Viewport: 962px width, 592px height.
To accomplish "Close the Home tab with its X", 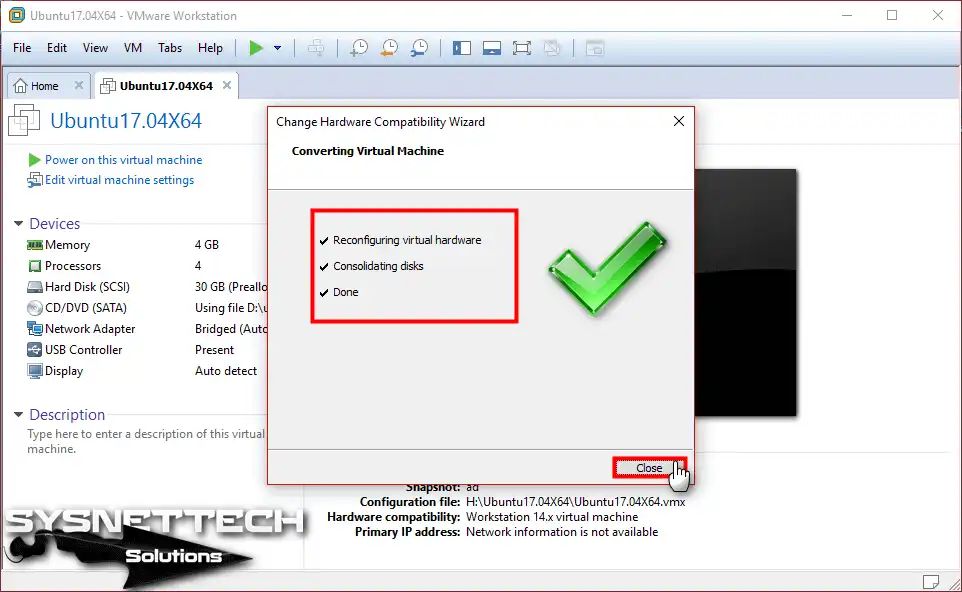I will point(79,85).
